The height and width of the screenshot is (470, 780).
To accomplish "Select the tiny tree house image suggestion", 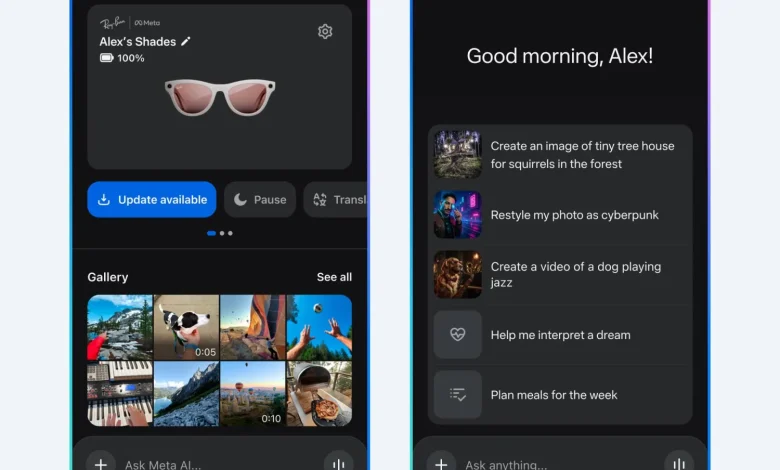I will [560, 155].
